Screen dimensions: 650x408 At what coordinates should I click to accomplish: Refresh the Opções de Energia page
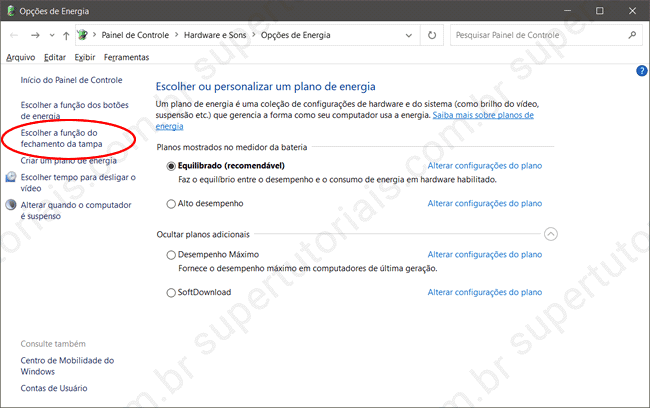[432, 35]
